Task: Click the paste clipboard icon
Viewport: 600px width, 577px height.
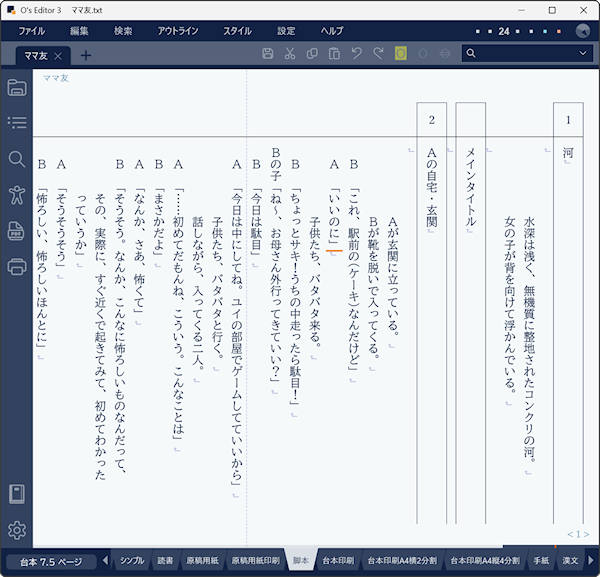Action: click(334, 54)
